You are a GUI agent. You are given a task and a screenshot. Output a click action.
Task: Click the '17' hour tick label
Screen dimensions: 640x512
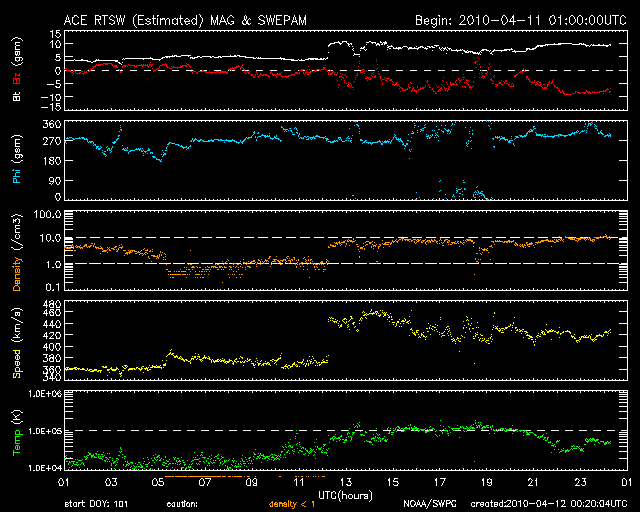click(x=440, y=483)
